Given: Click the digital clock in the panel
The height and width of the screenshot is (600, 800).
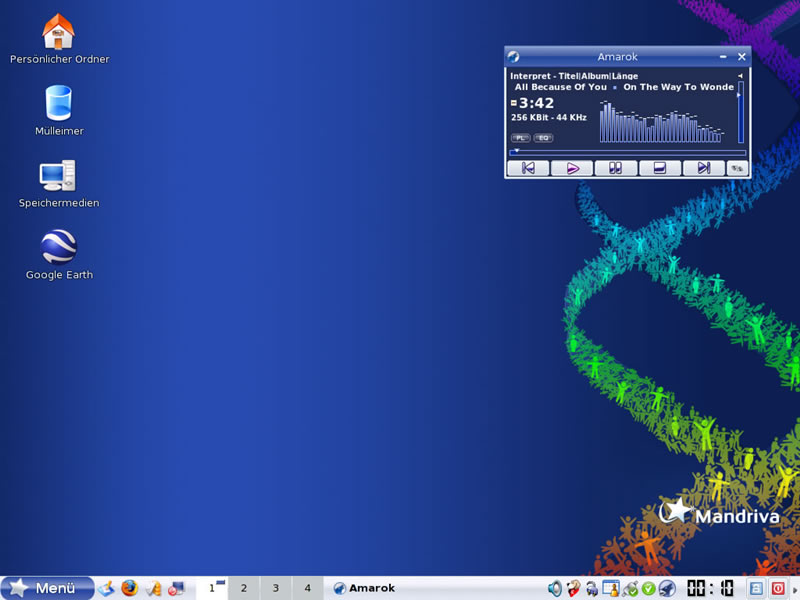Looking at the screenshot, I should coord(710,588).
